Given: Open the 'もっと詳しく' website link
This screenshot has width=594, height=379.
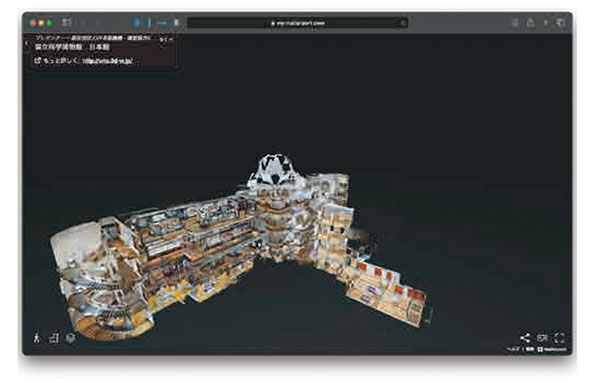Looking at the screenshot, I should coord(83,60).
